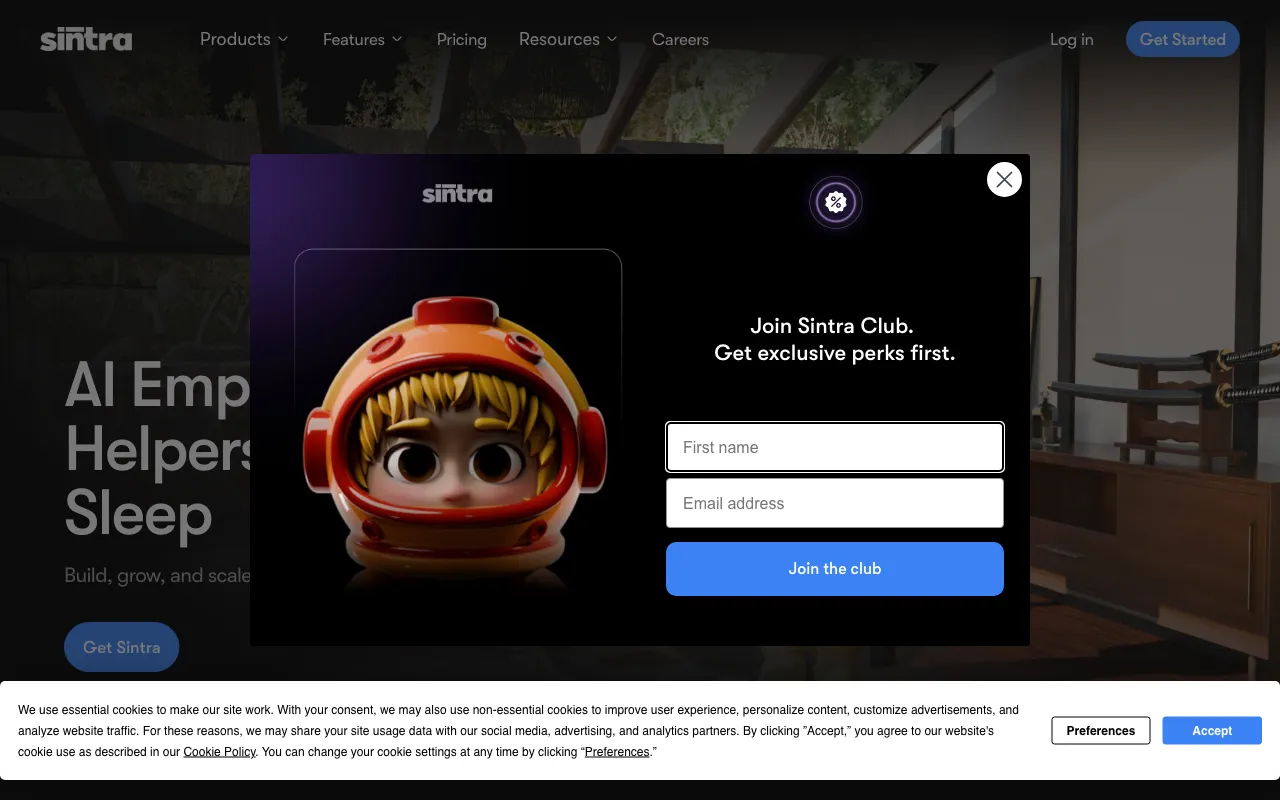Click the underlined Preferences text link

coord(617,752)
